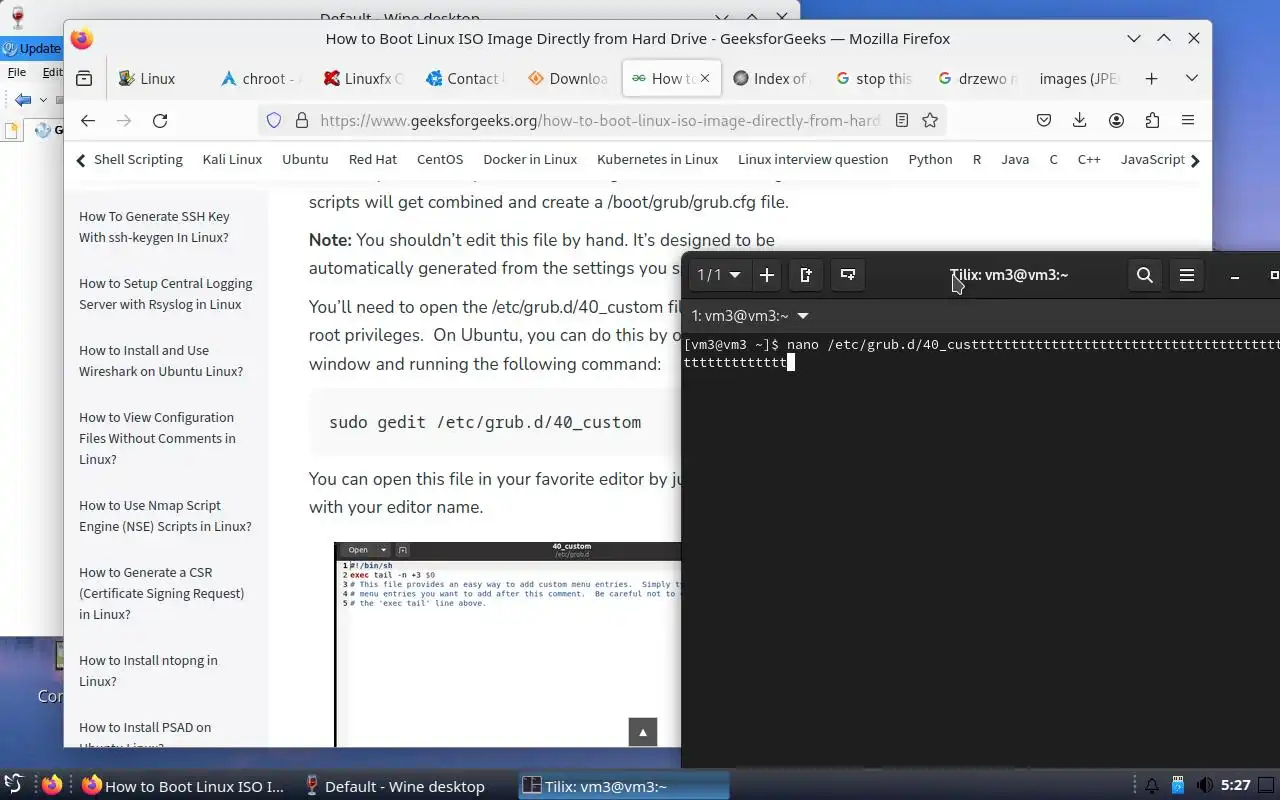The height and width of the screenshot is (800, 1280).
Task: Open a new Firefox tab
Action: pyautogui.click(x=1151, y=78)
